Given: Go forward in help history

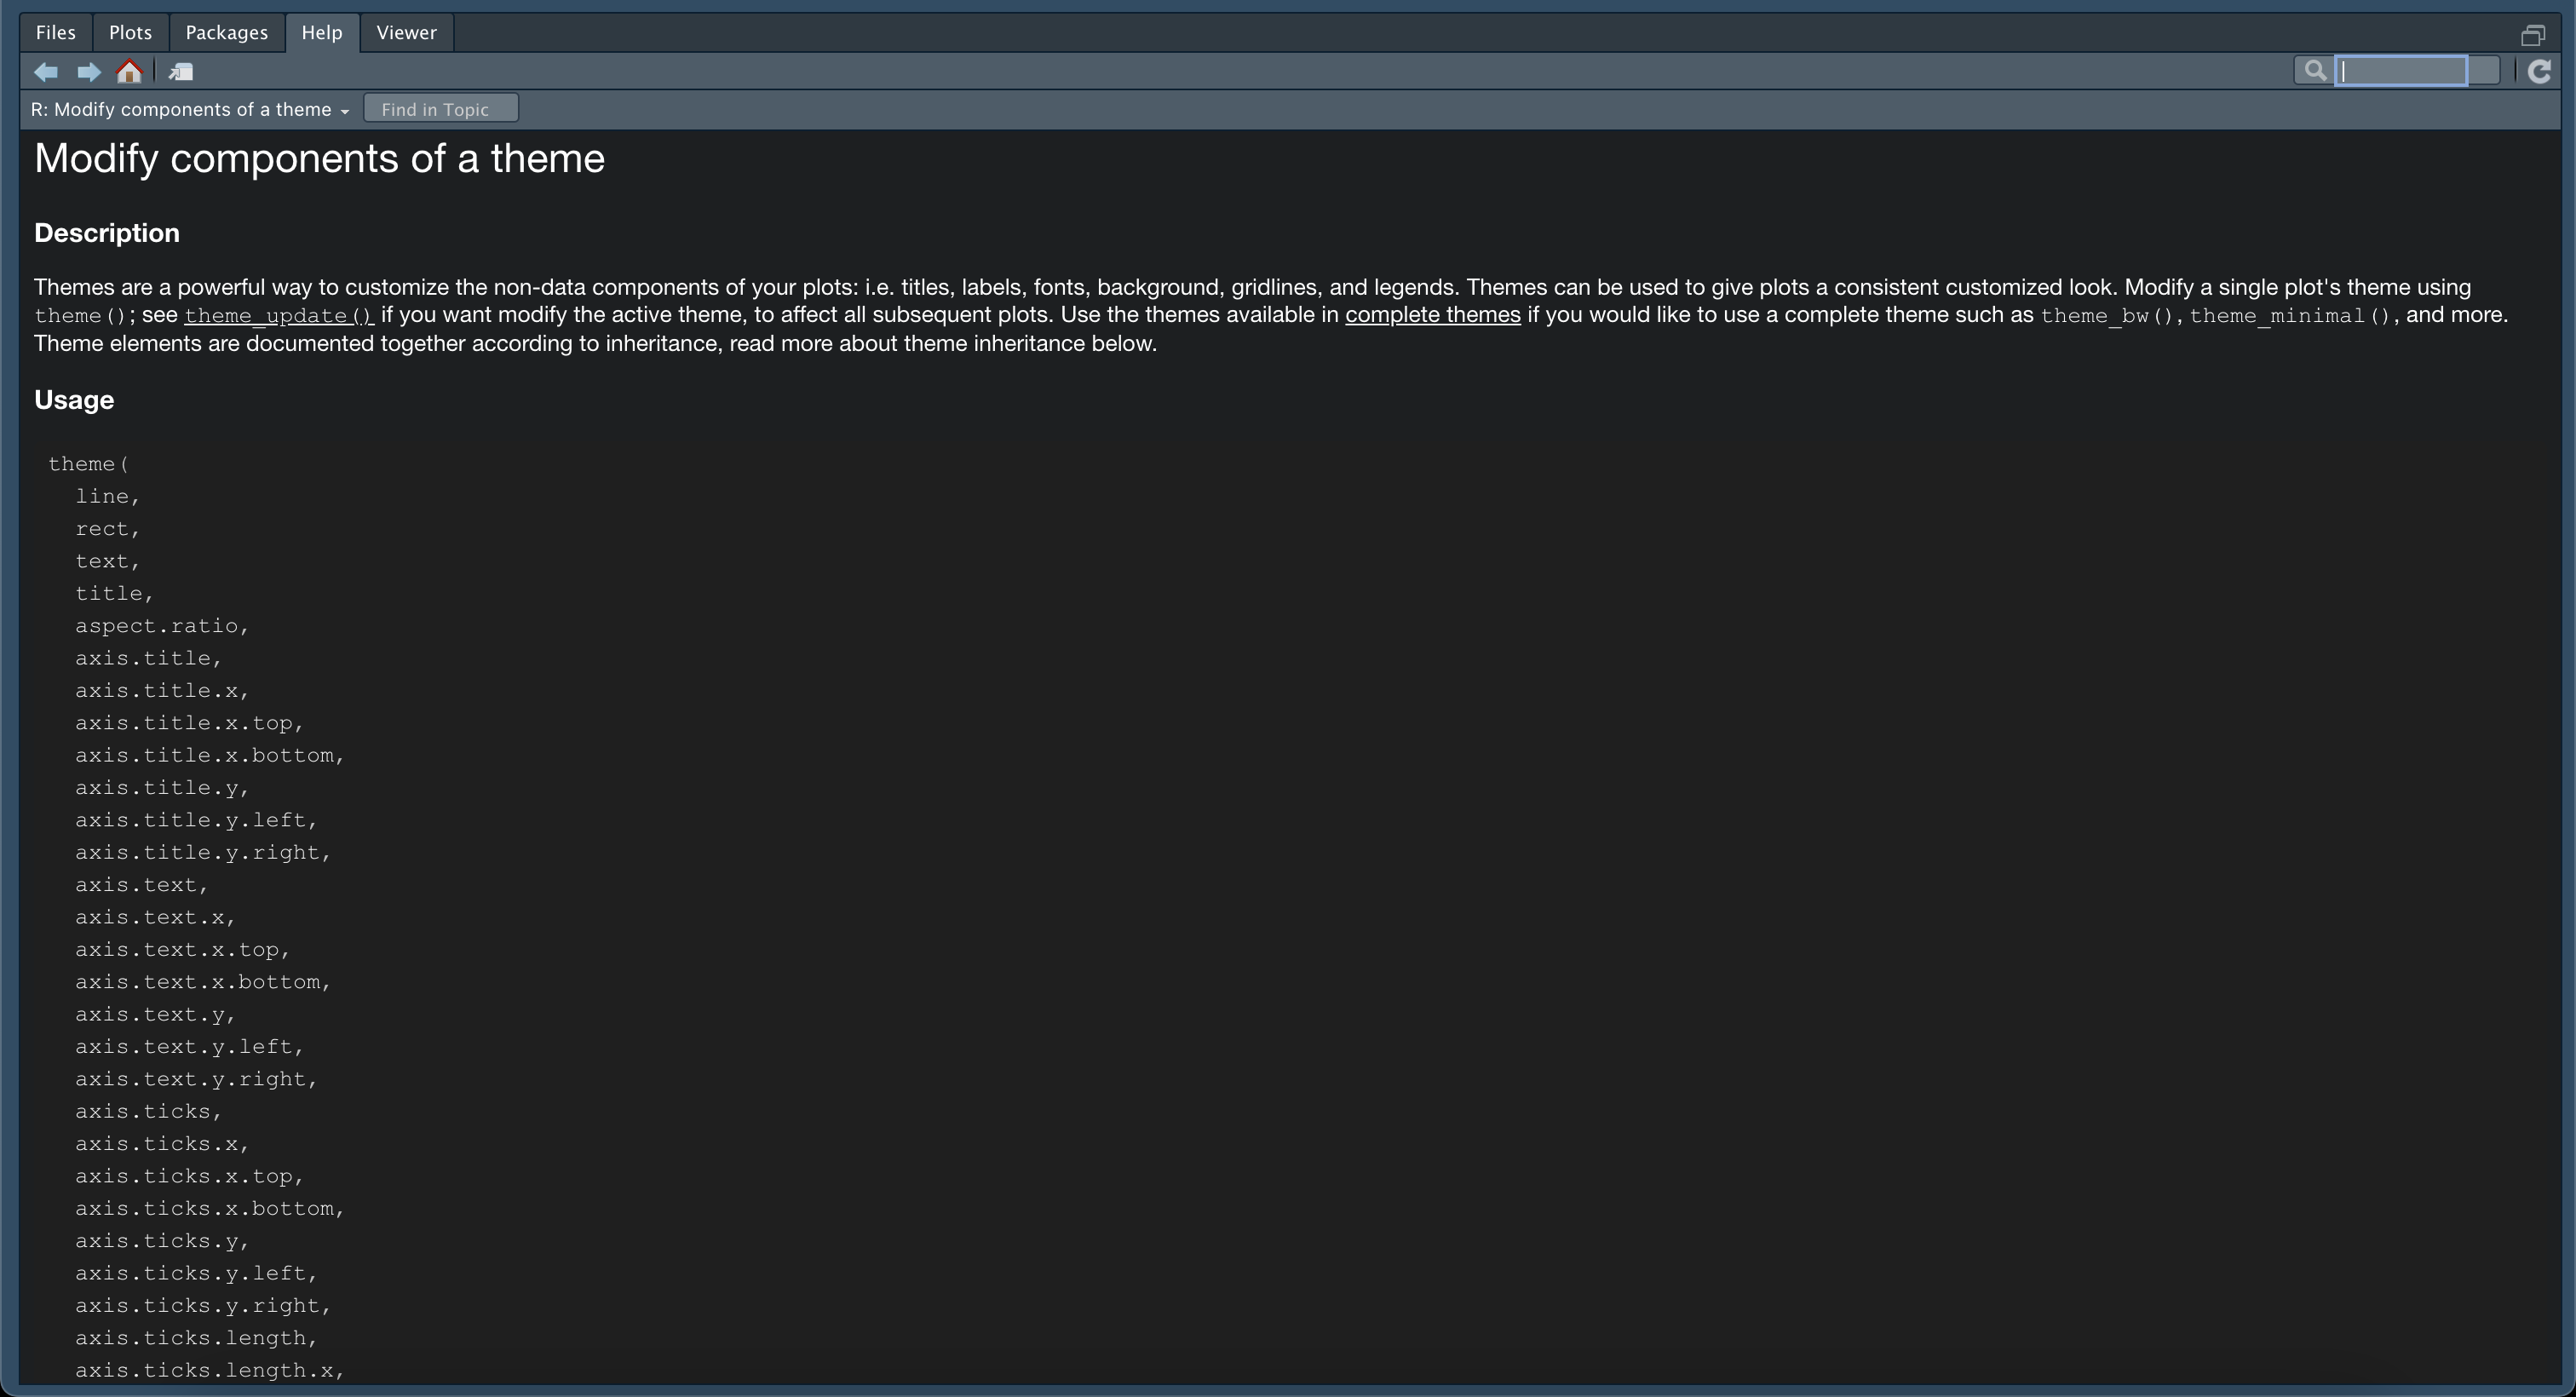Looking at the screenshot, I should pyautogui.click(x=89, y=72).
